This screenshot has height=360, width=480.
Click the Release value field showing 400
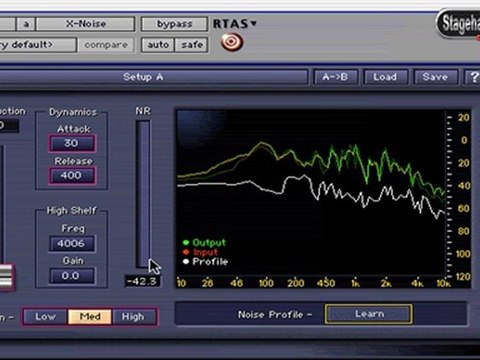72,176
